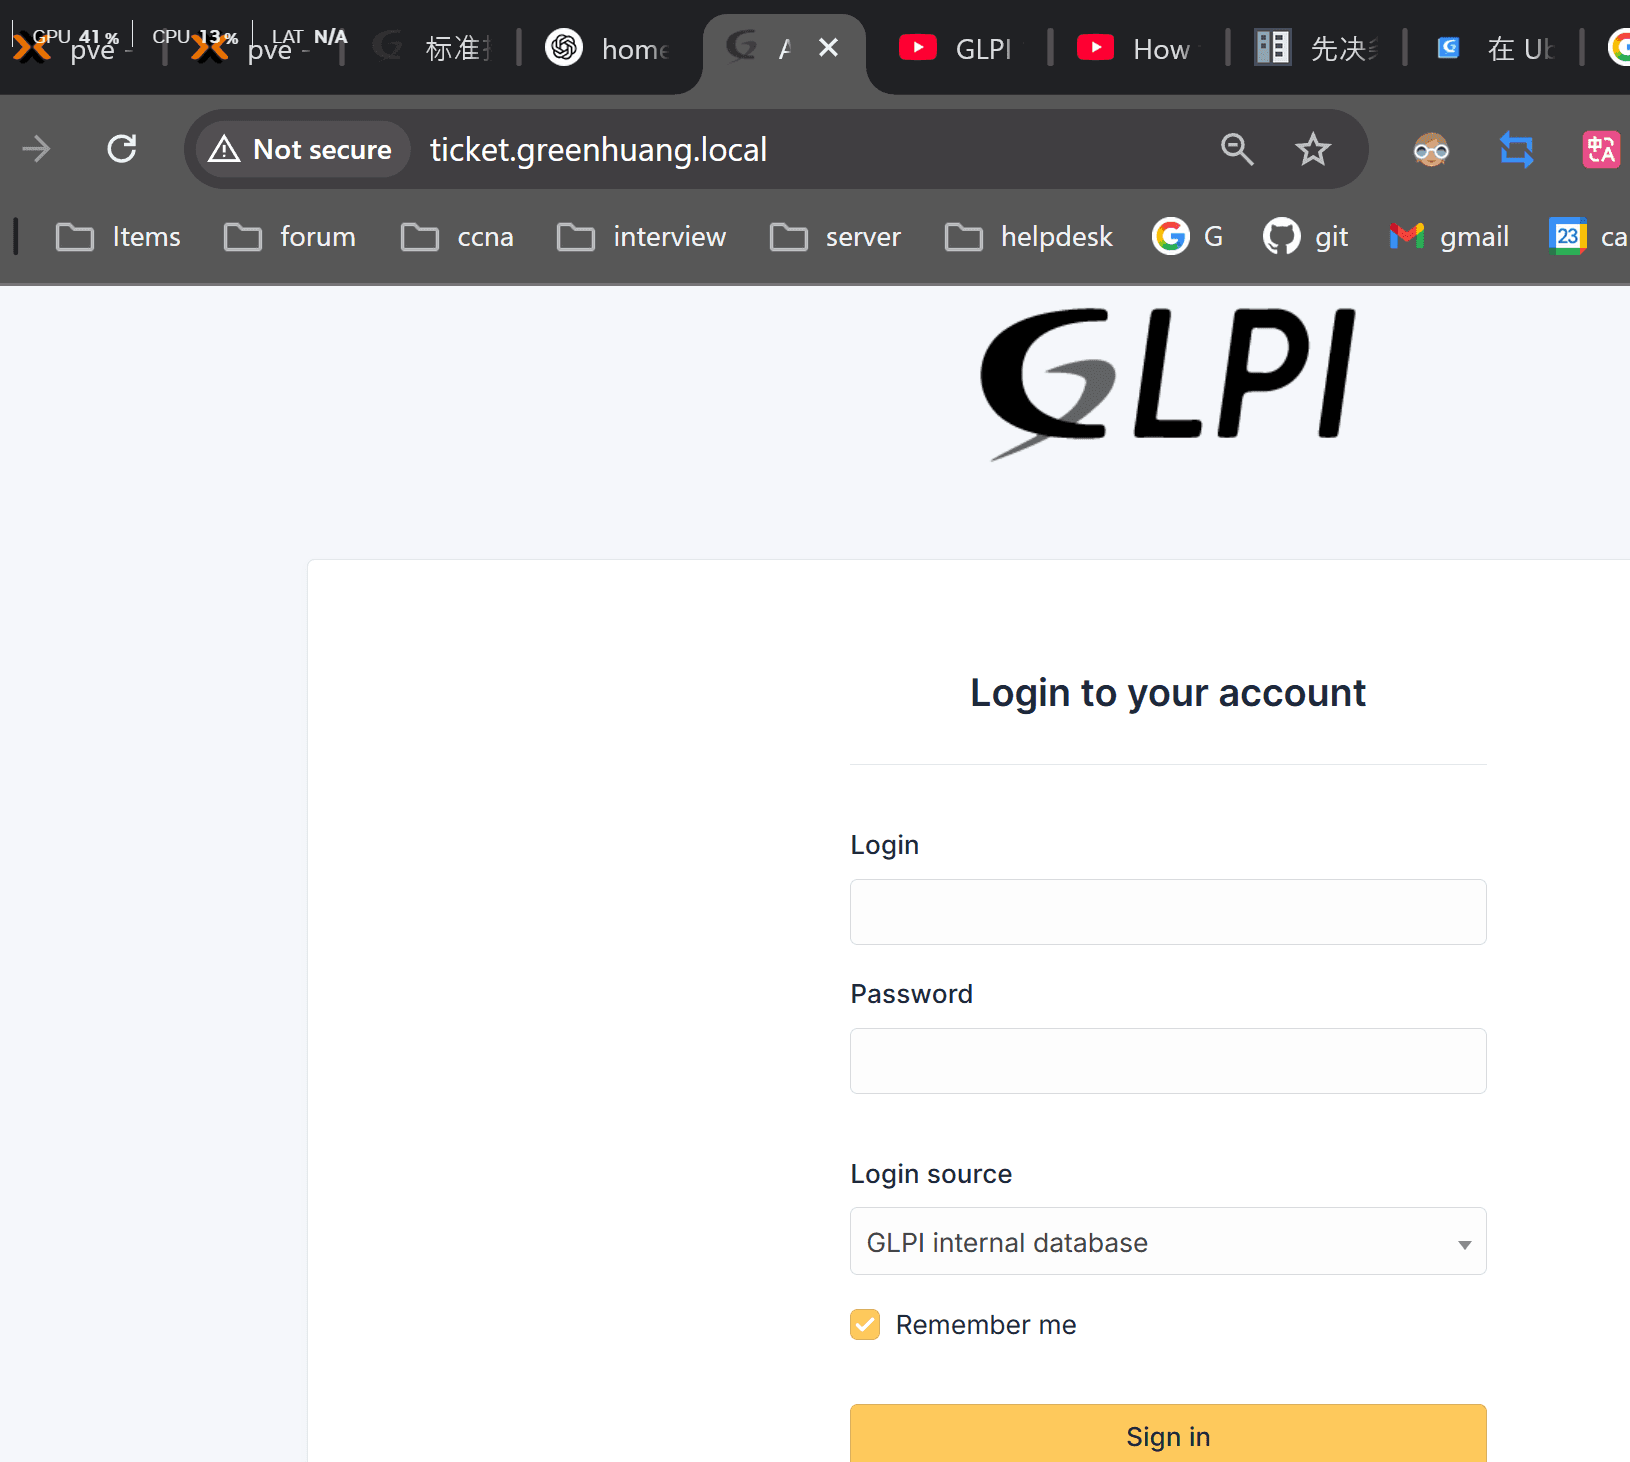
Task: Click the ticket.greenhuang.local address bar
Action: (x=598, y=149)
